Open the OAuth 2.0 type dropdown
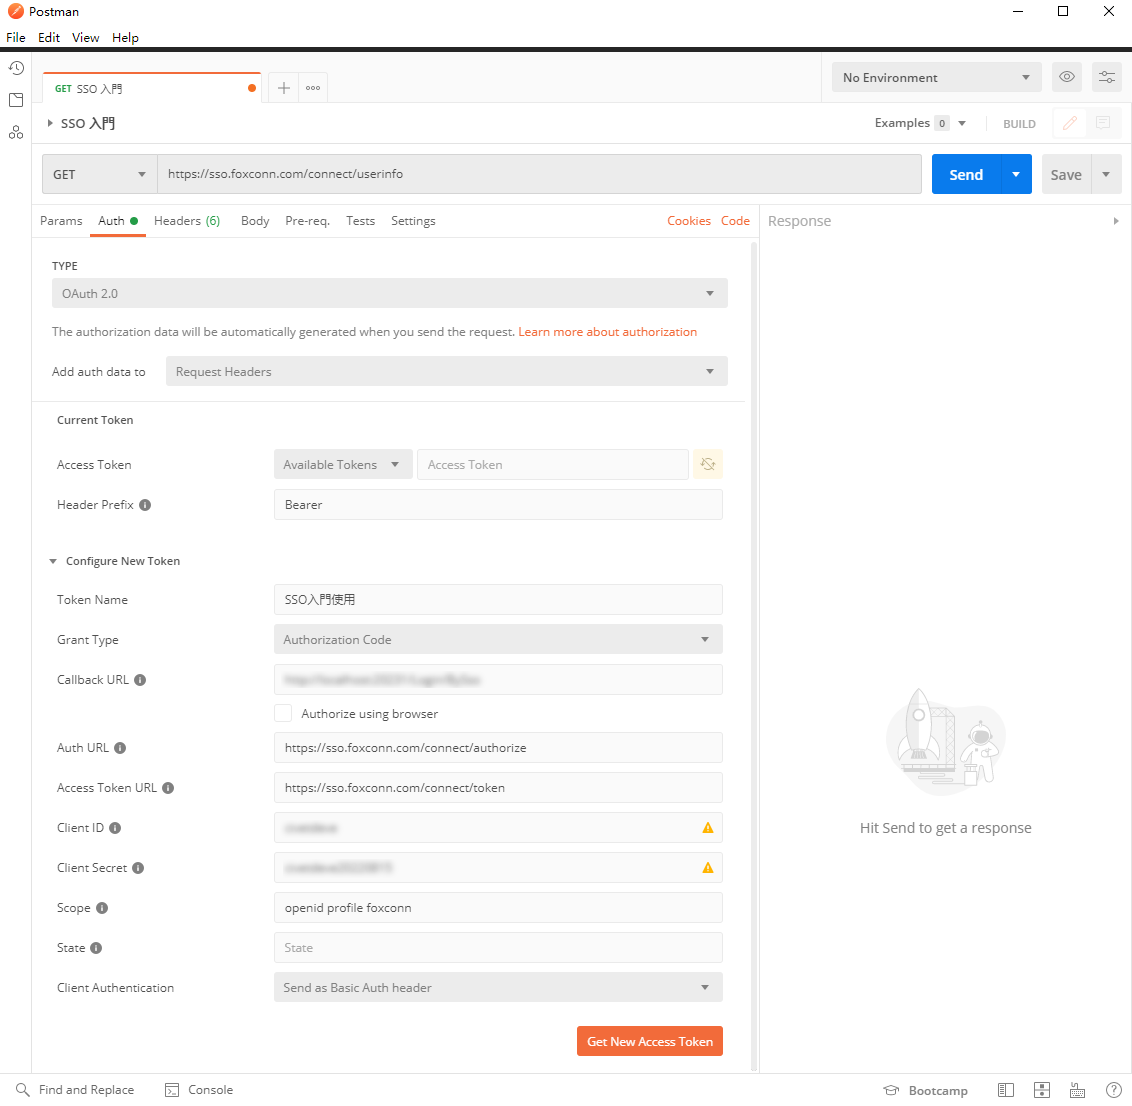The width and height of the screenshot is (1132, 1106). (x=390, y=293)
